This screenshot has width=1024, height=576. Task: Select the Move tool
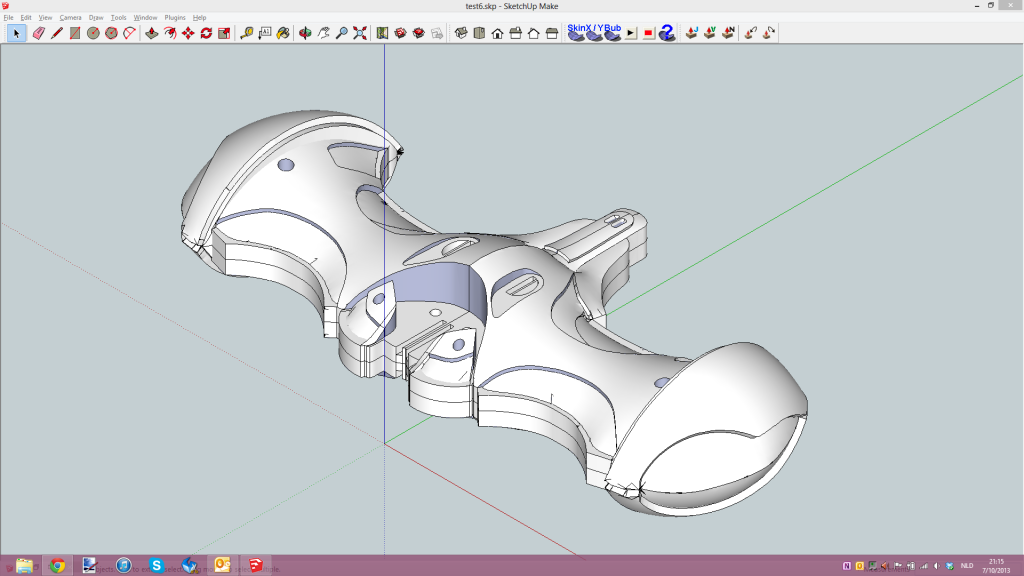(x=188, y=33)
